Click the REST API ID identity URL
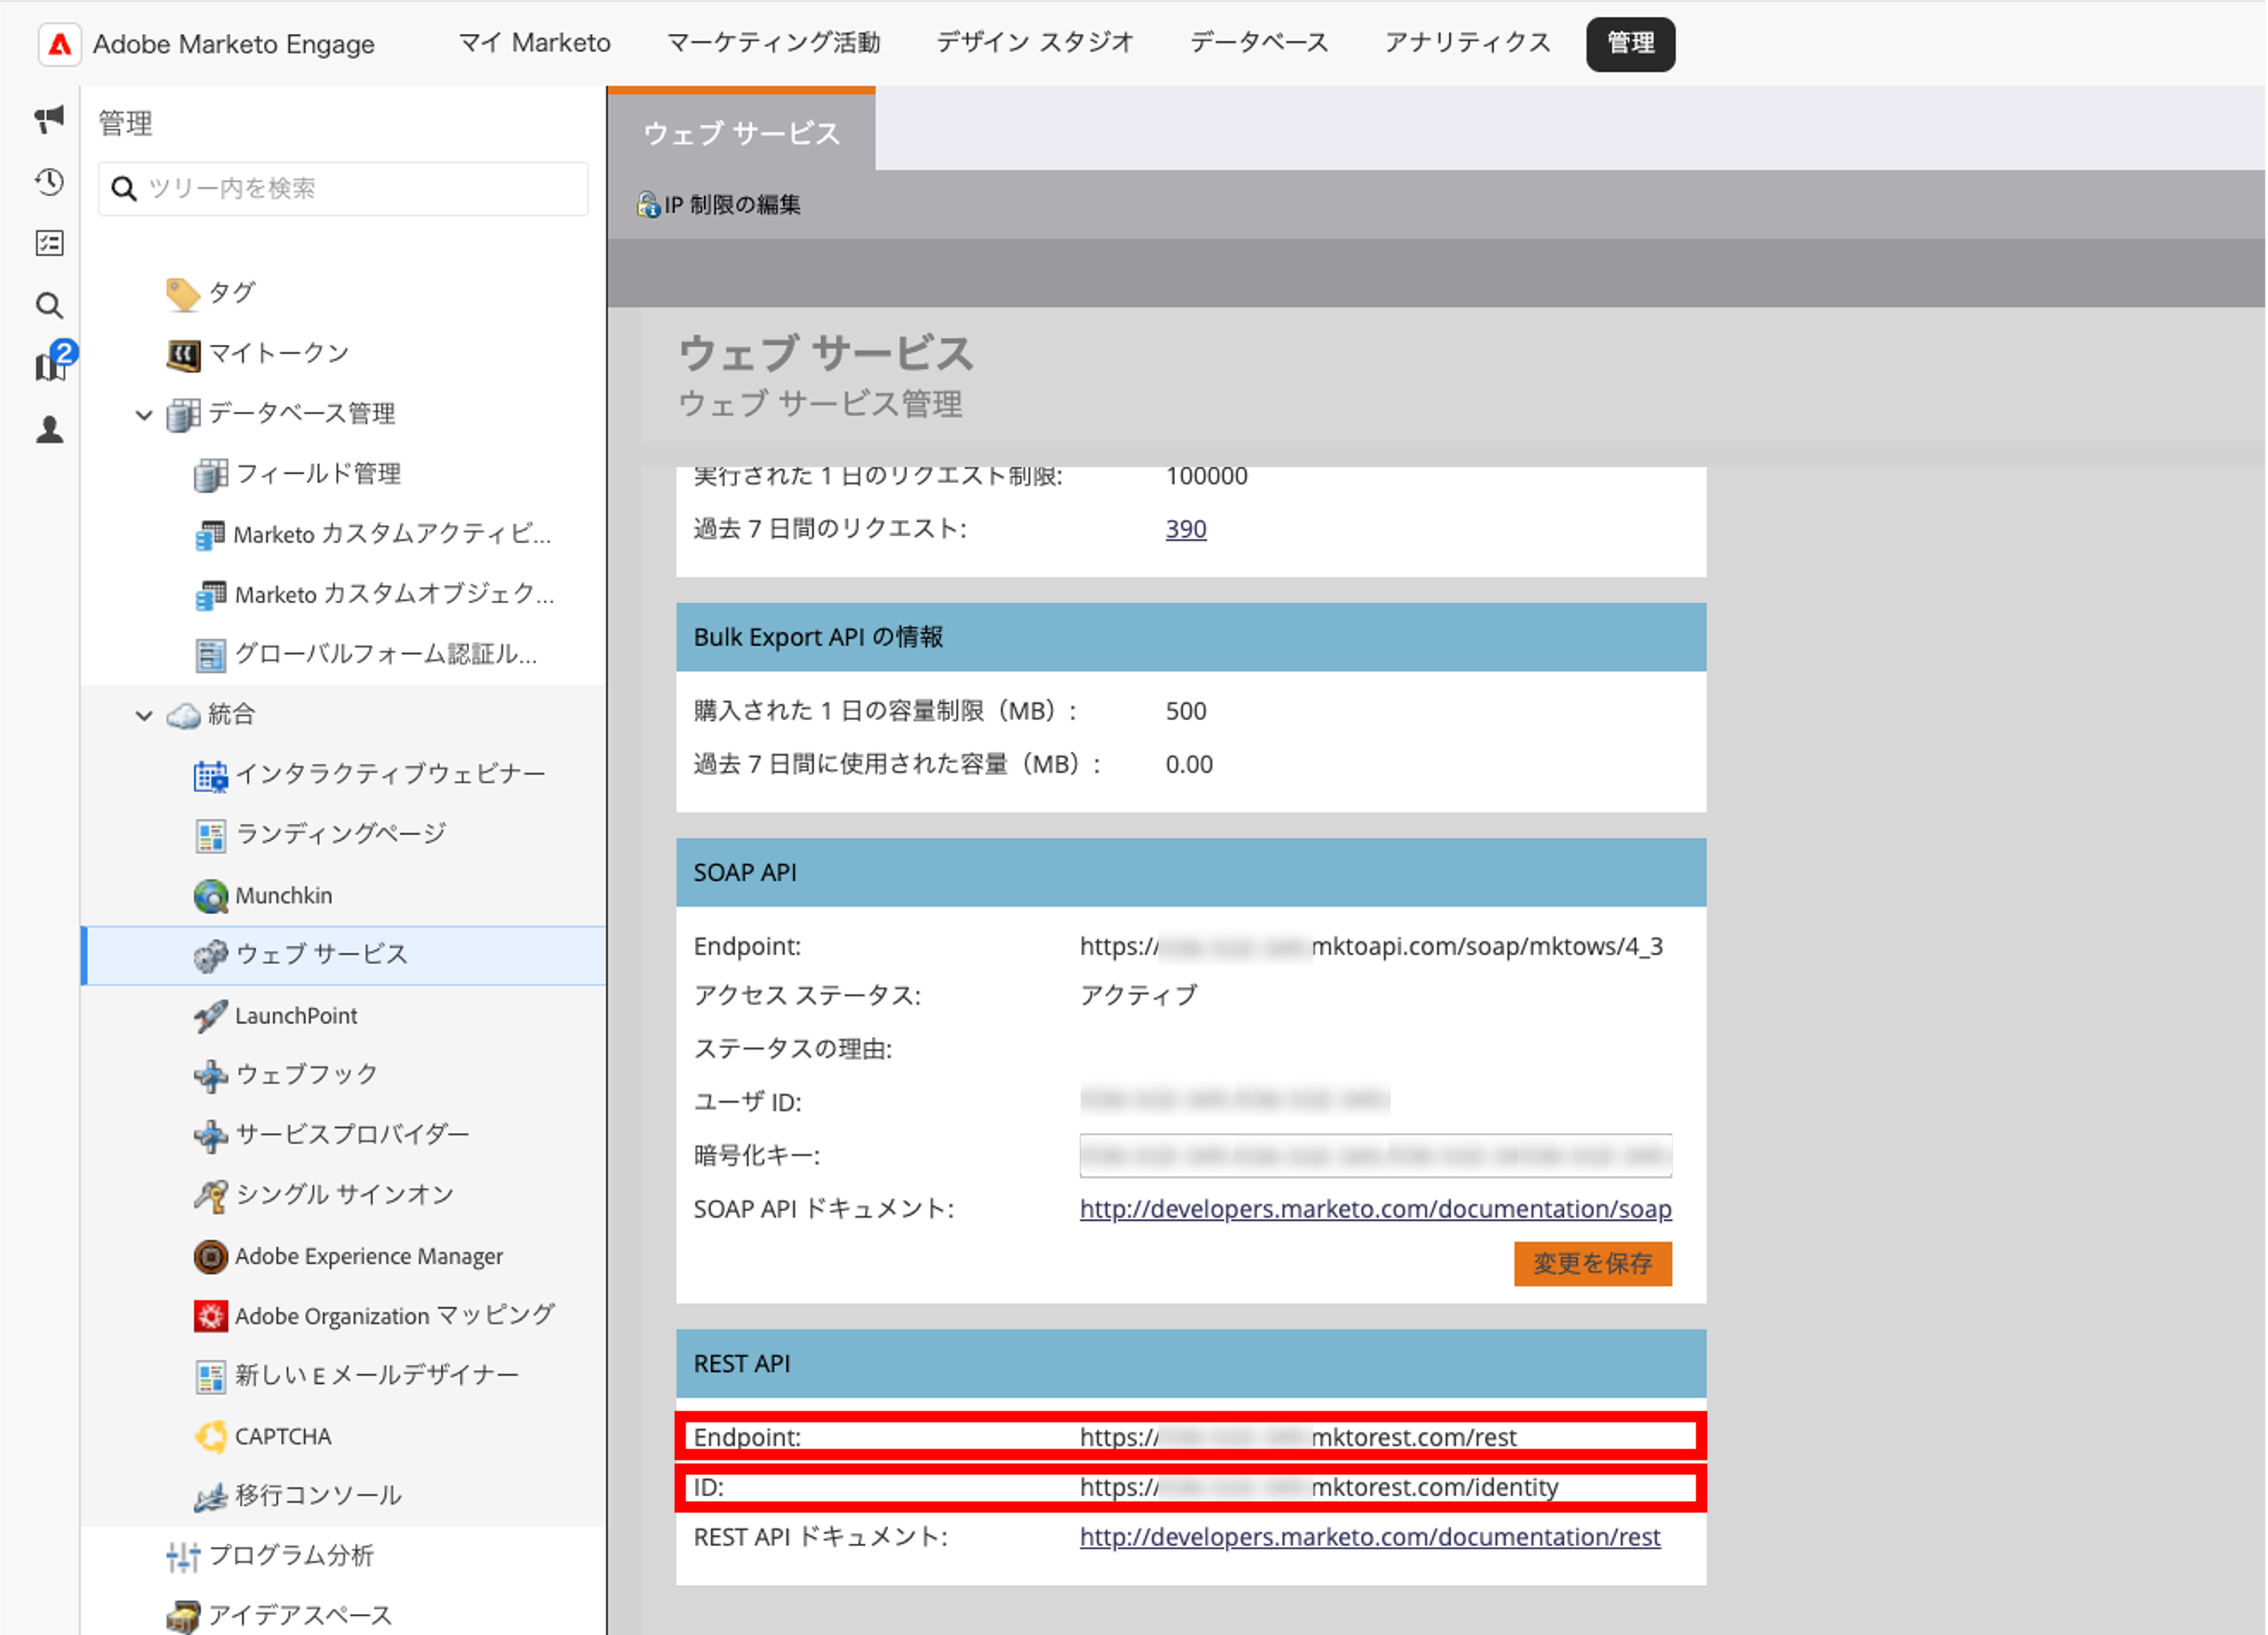Image resolution: width=2268 pixels, height=1635 pixels. pos(1319,1488)
